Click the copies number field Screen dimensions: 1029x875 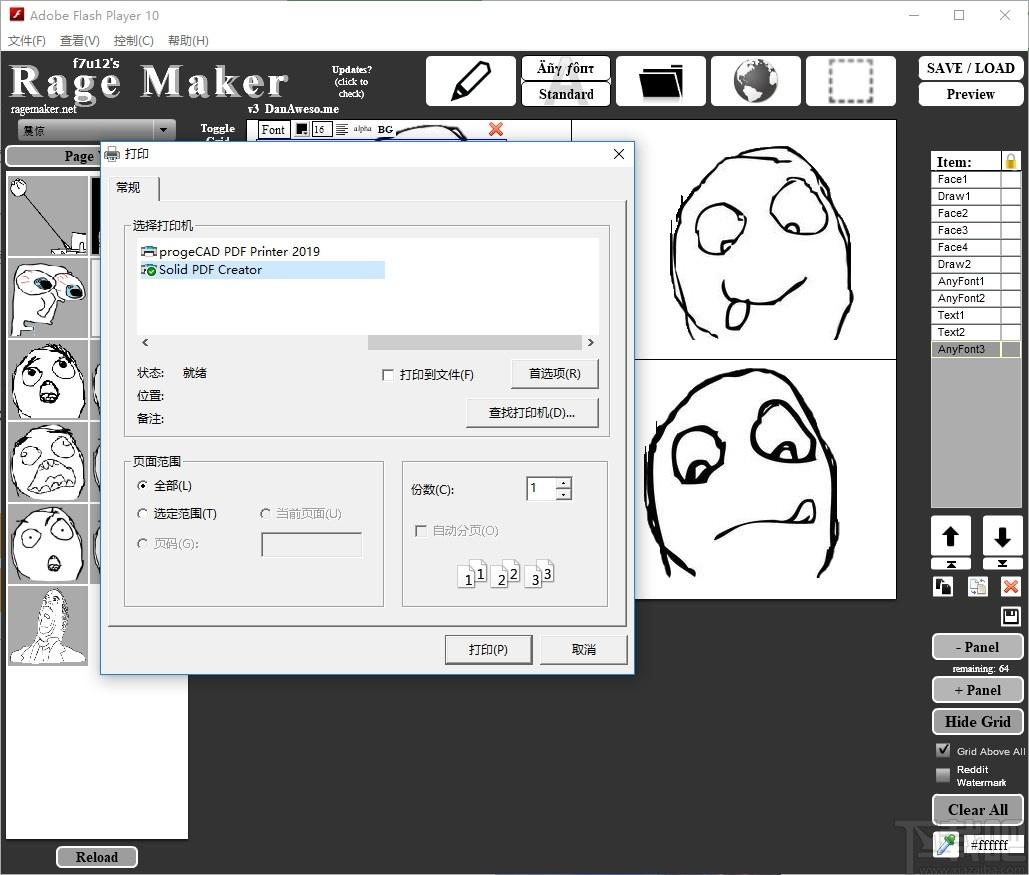click(x=541, y=488)
